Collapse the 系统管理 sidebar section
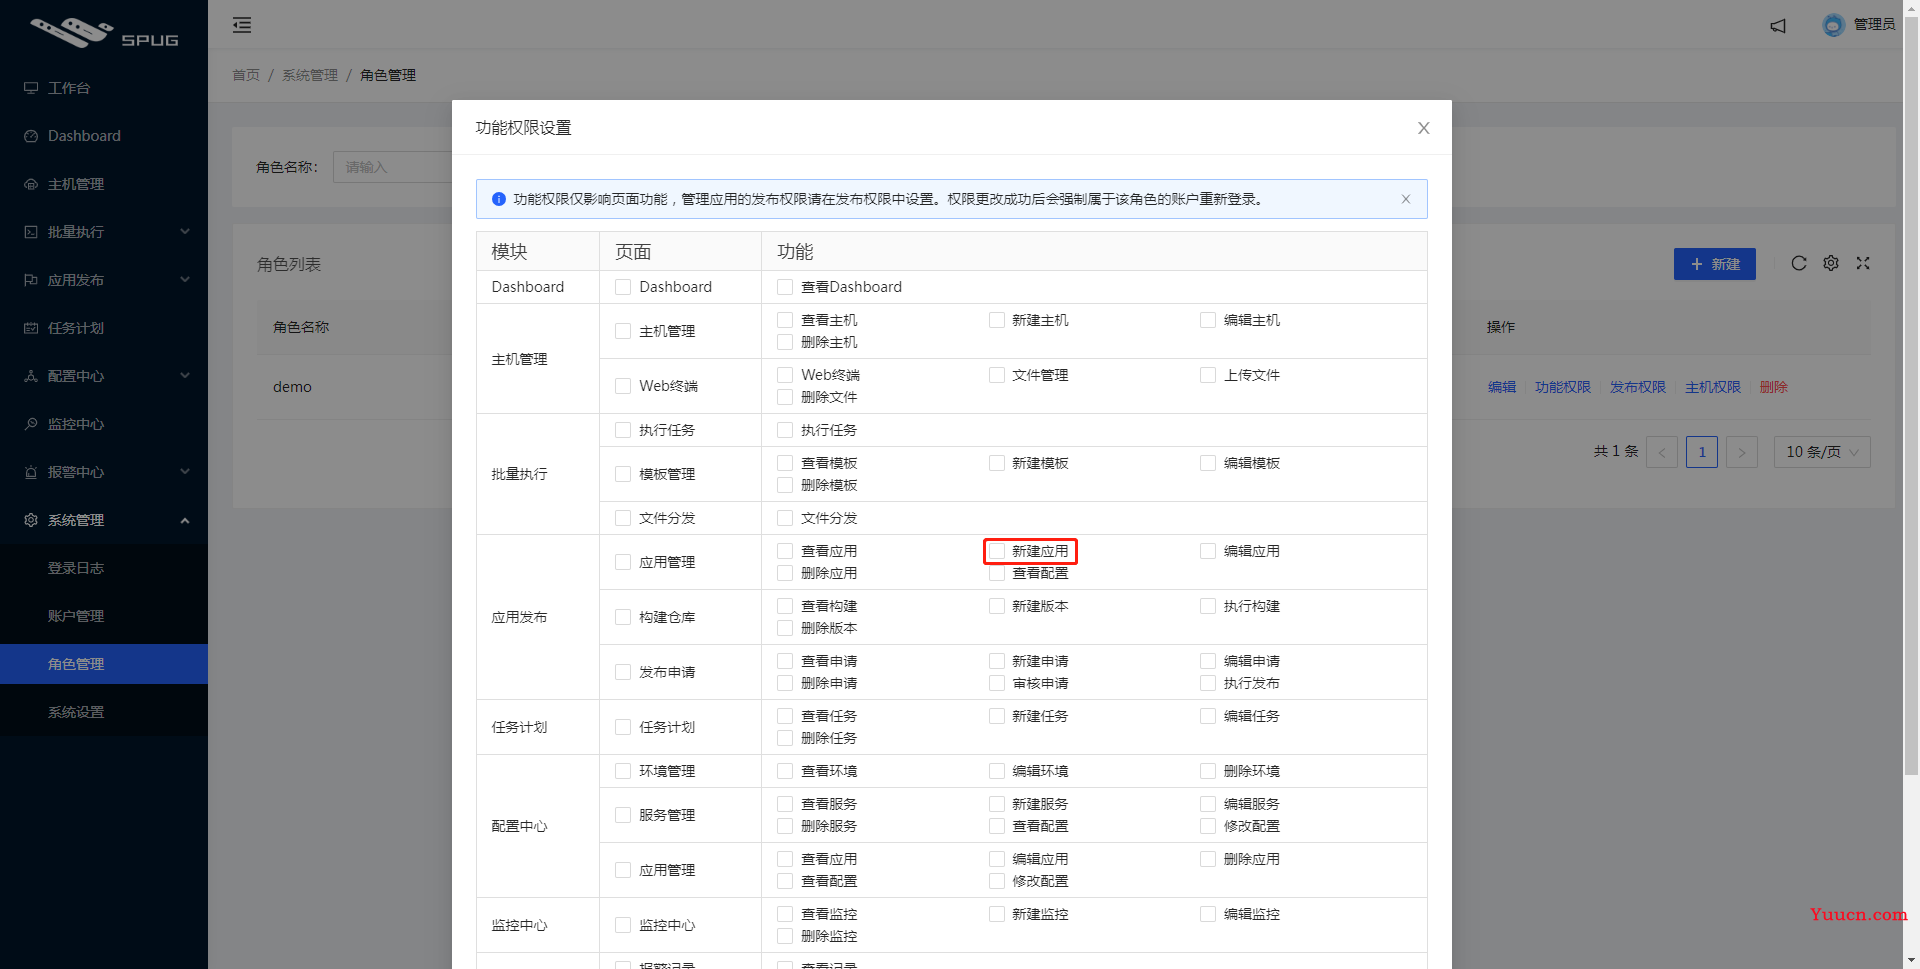The height and width of the screenshot is (969, 1920). tap(104, 520)
